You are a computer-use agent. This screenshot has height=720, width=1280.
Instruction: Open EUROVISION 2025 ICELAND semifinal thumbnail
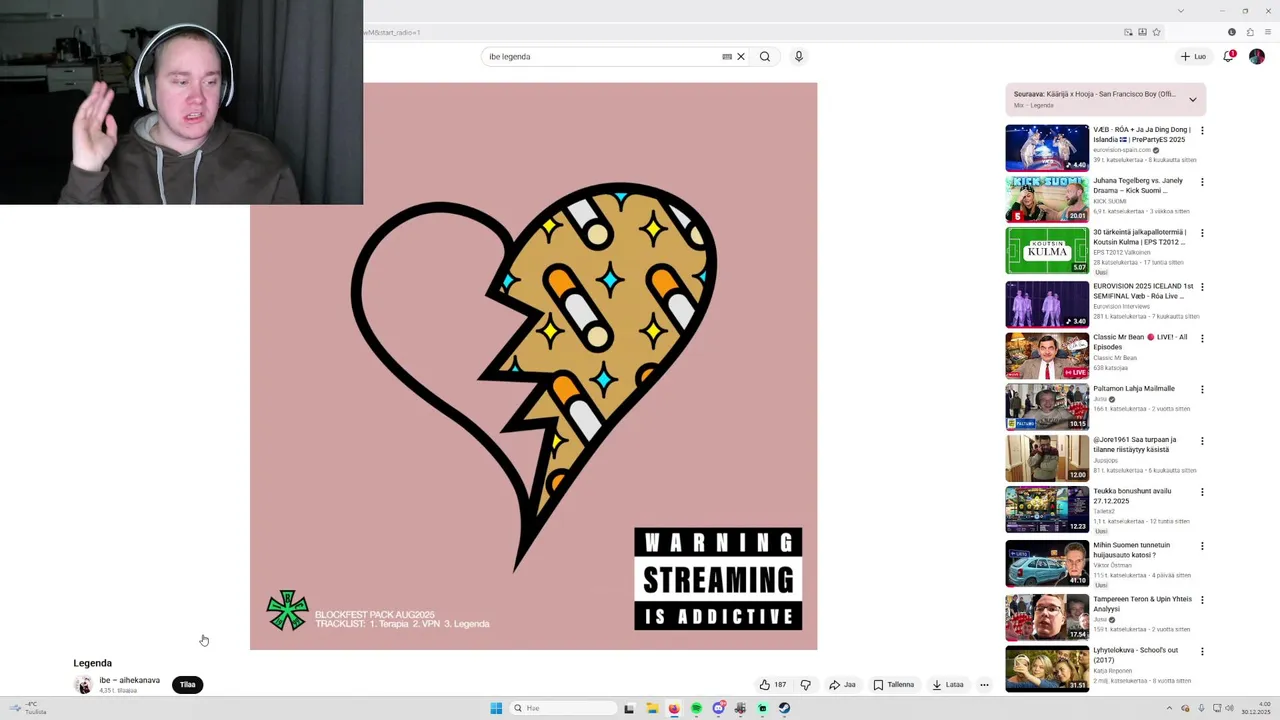pyautogui.click(x=1047, y=304)
